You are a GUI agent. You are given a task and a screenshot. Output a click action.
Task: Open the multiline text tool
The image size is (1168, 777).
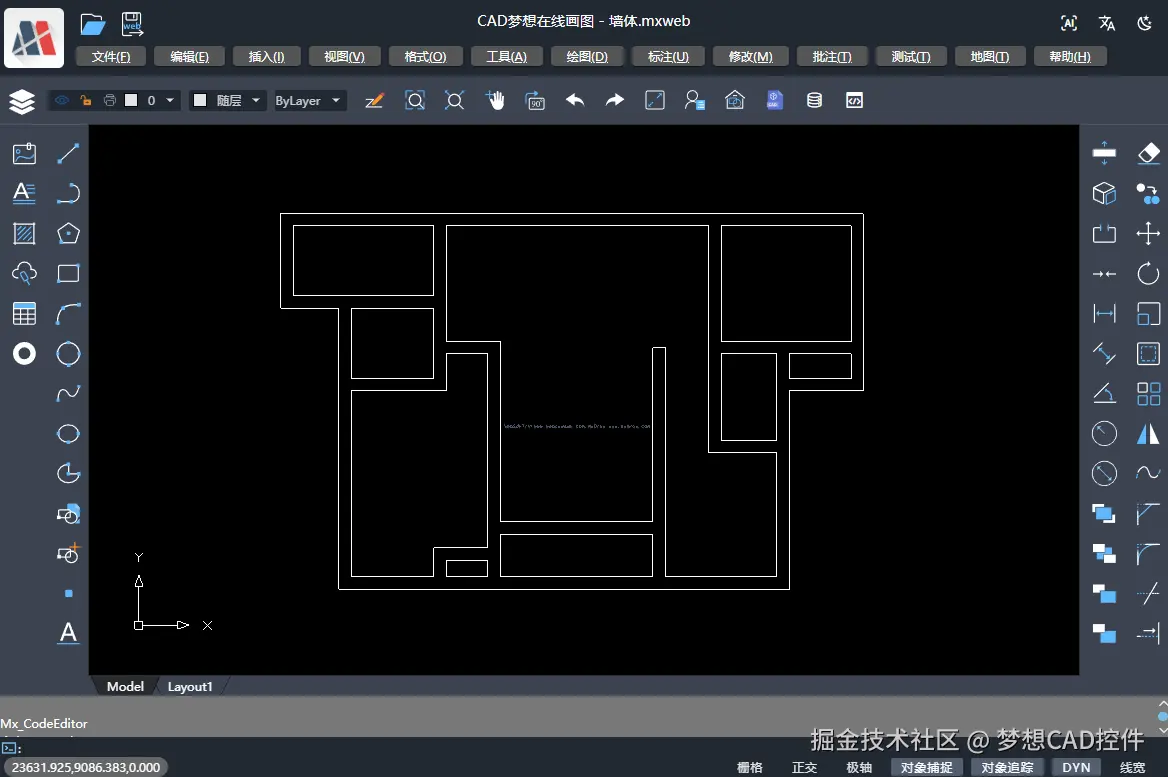24,193
